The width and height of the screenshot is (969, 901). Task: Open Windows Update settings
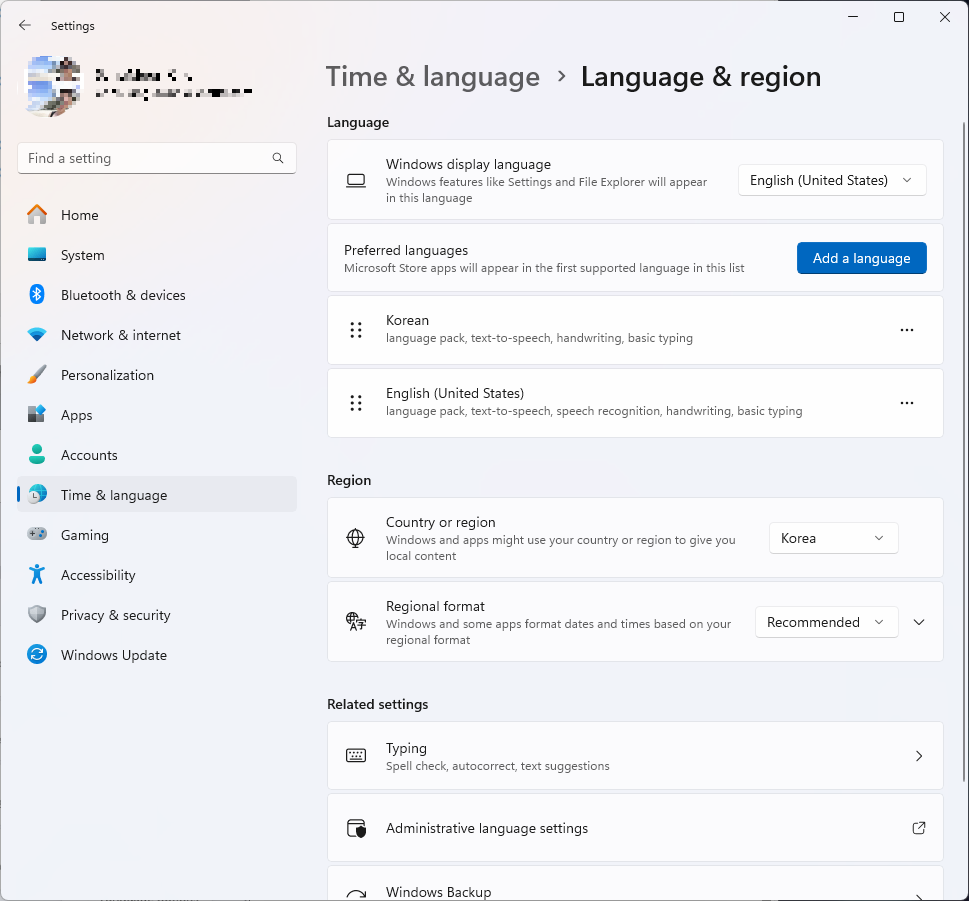point(157,655)
